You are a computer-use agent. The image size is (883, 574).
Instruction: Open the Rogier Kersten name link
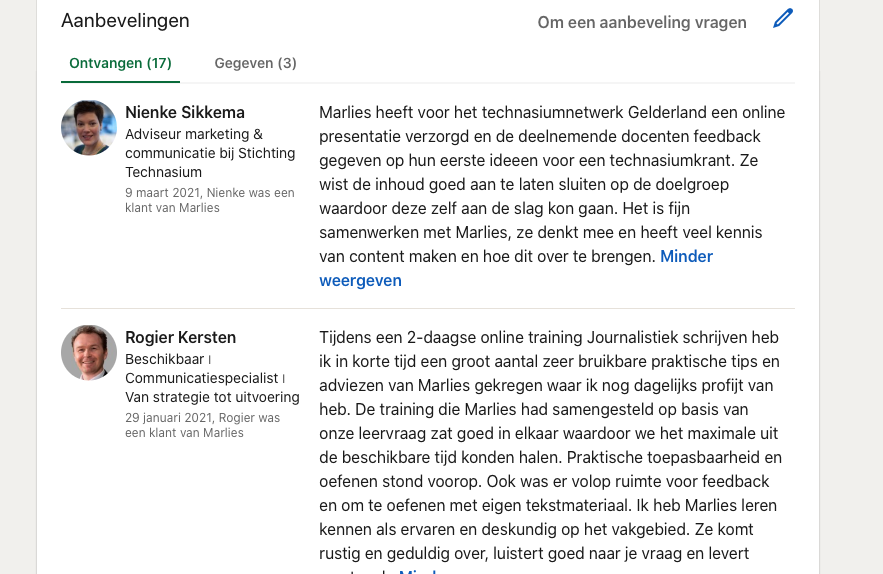(180, 337)
